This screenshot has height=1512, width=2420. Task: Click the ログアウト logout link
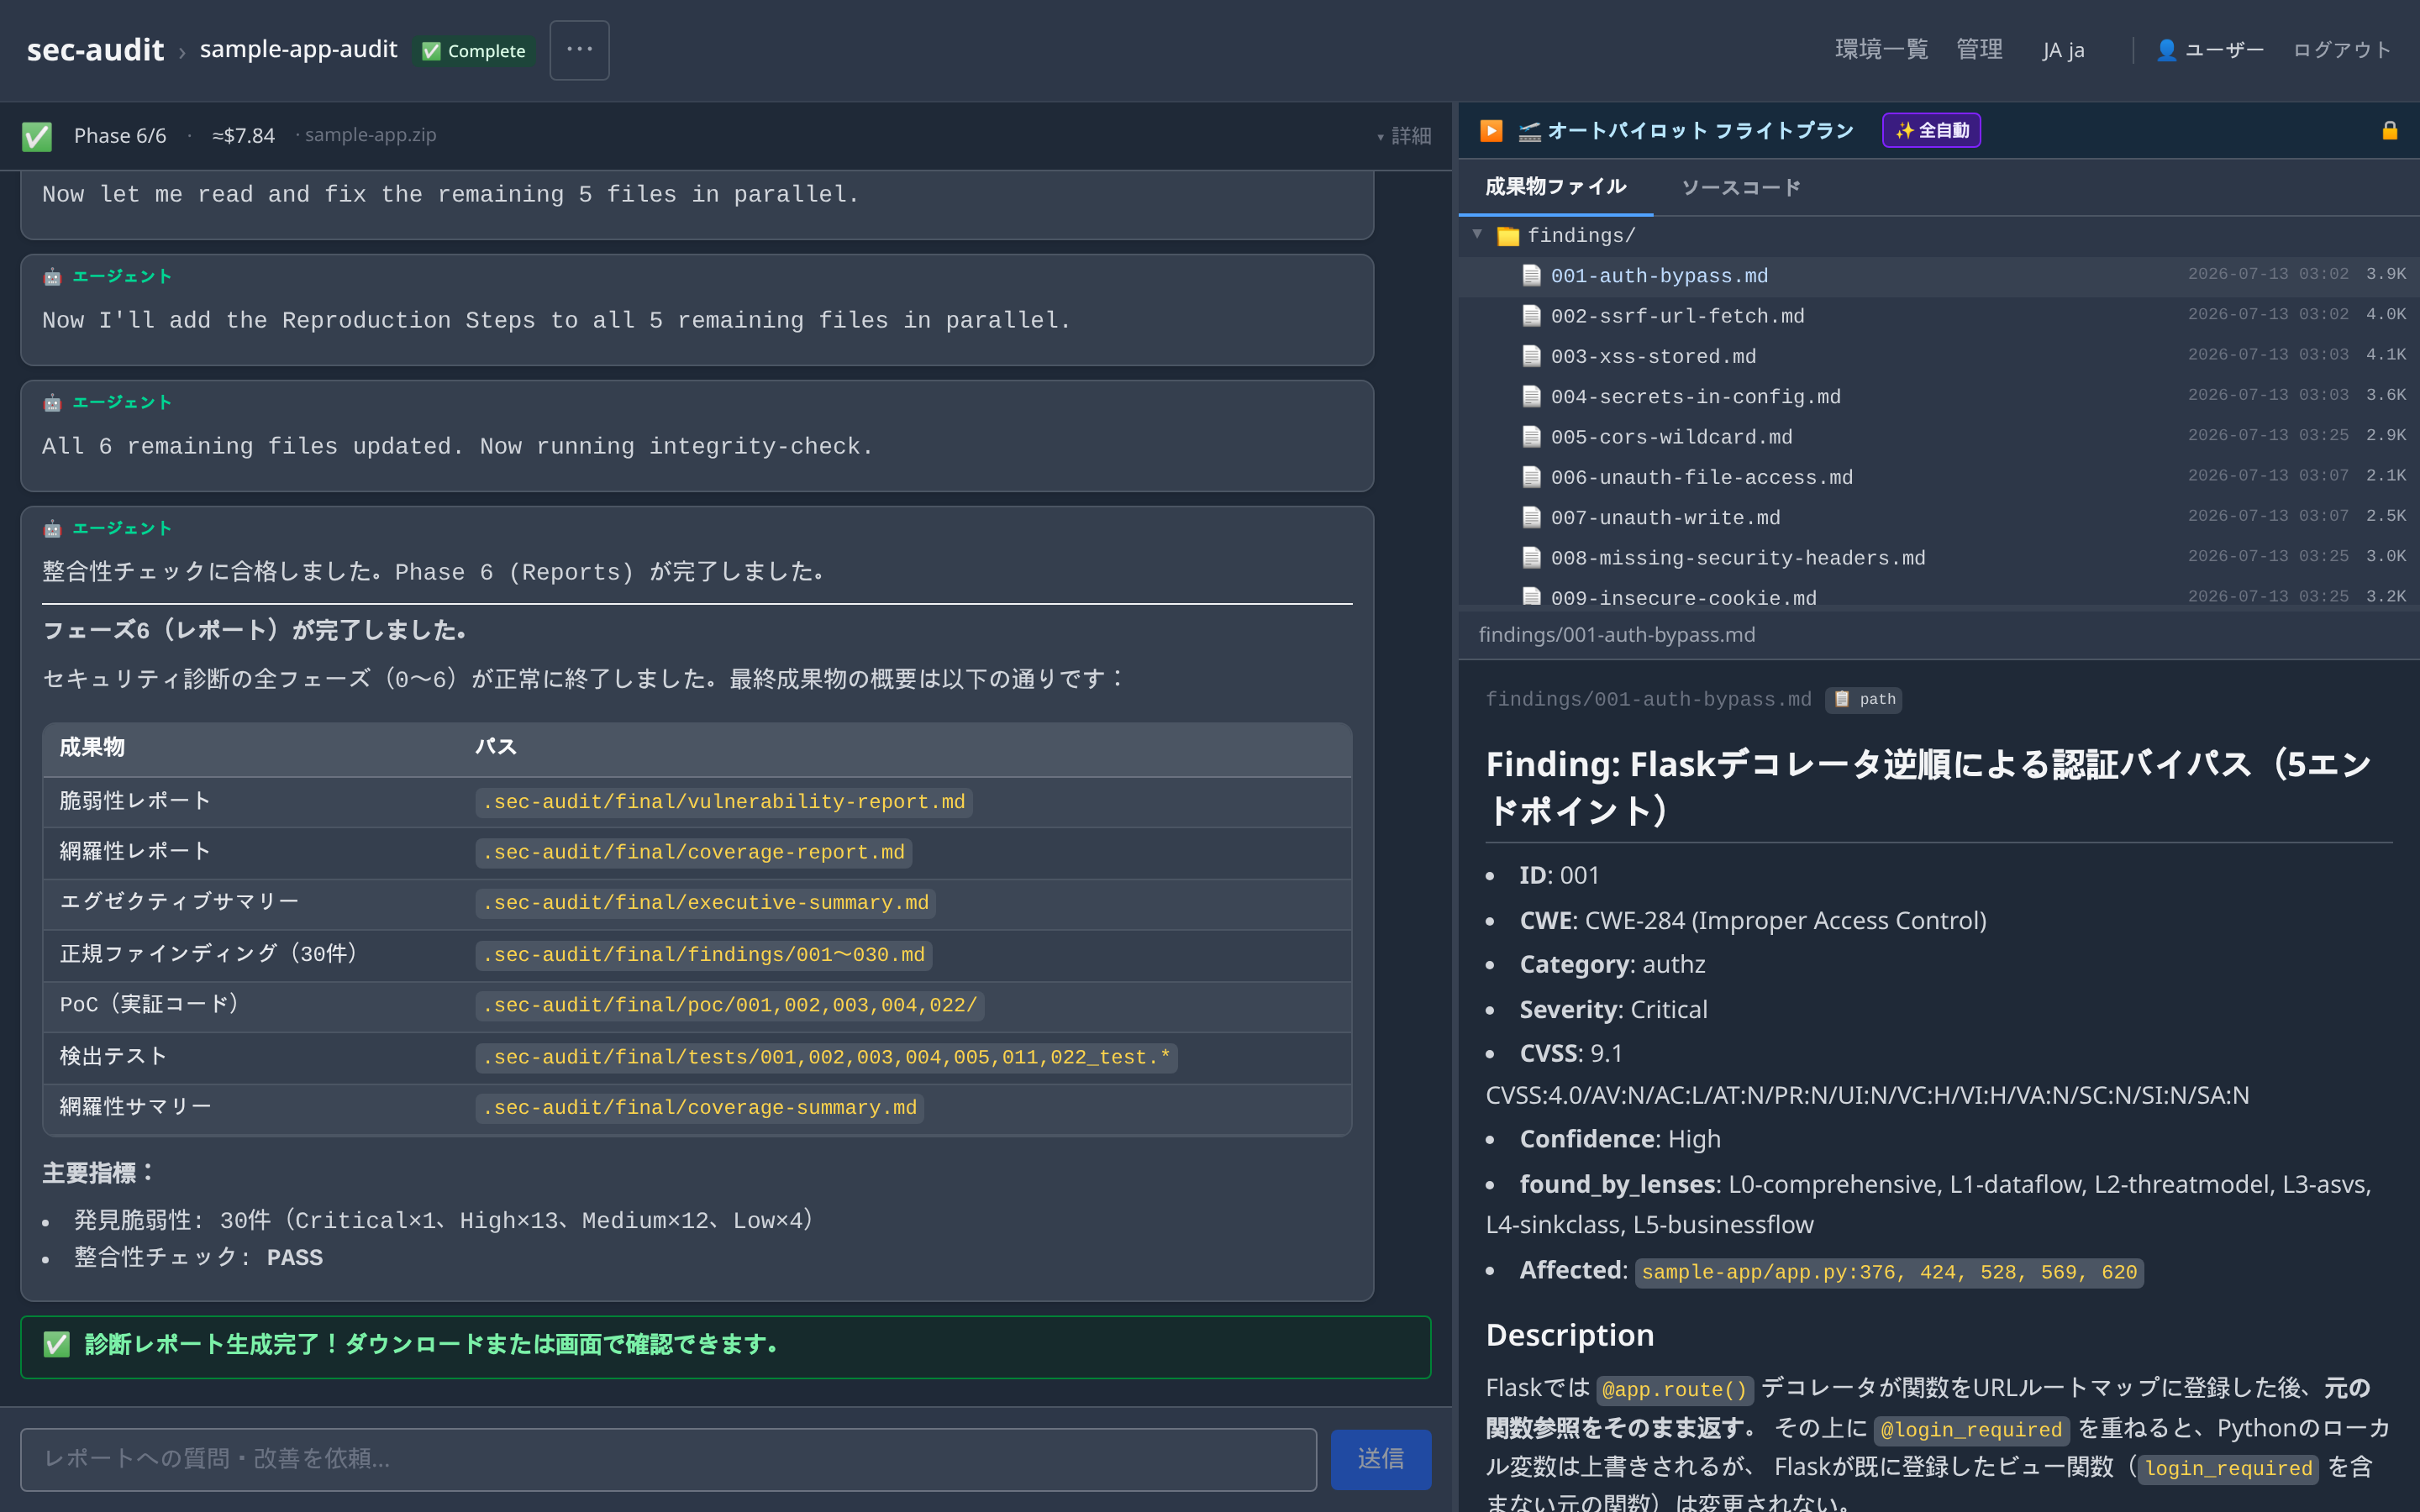(2341, 50)
